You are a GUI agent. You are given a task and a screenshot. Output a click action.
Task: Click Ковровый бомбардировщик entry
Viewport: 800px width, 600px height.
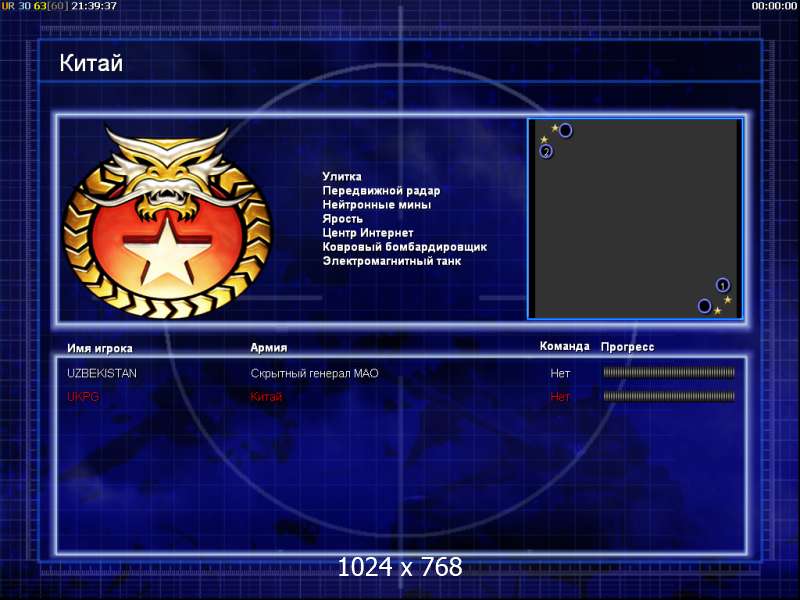click(x=405, y=247)
